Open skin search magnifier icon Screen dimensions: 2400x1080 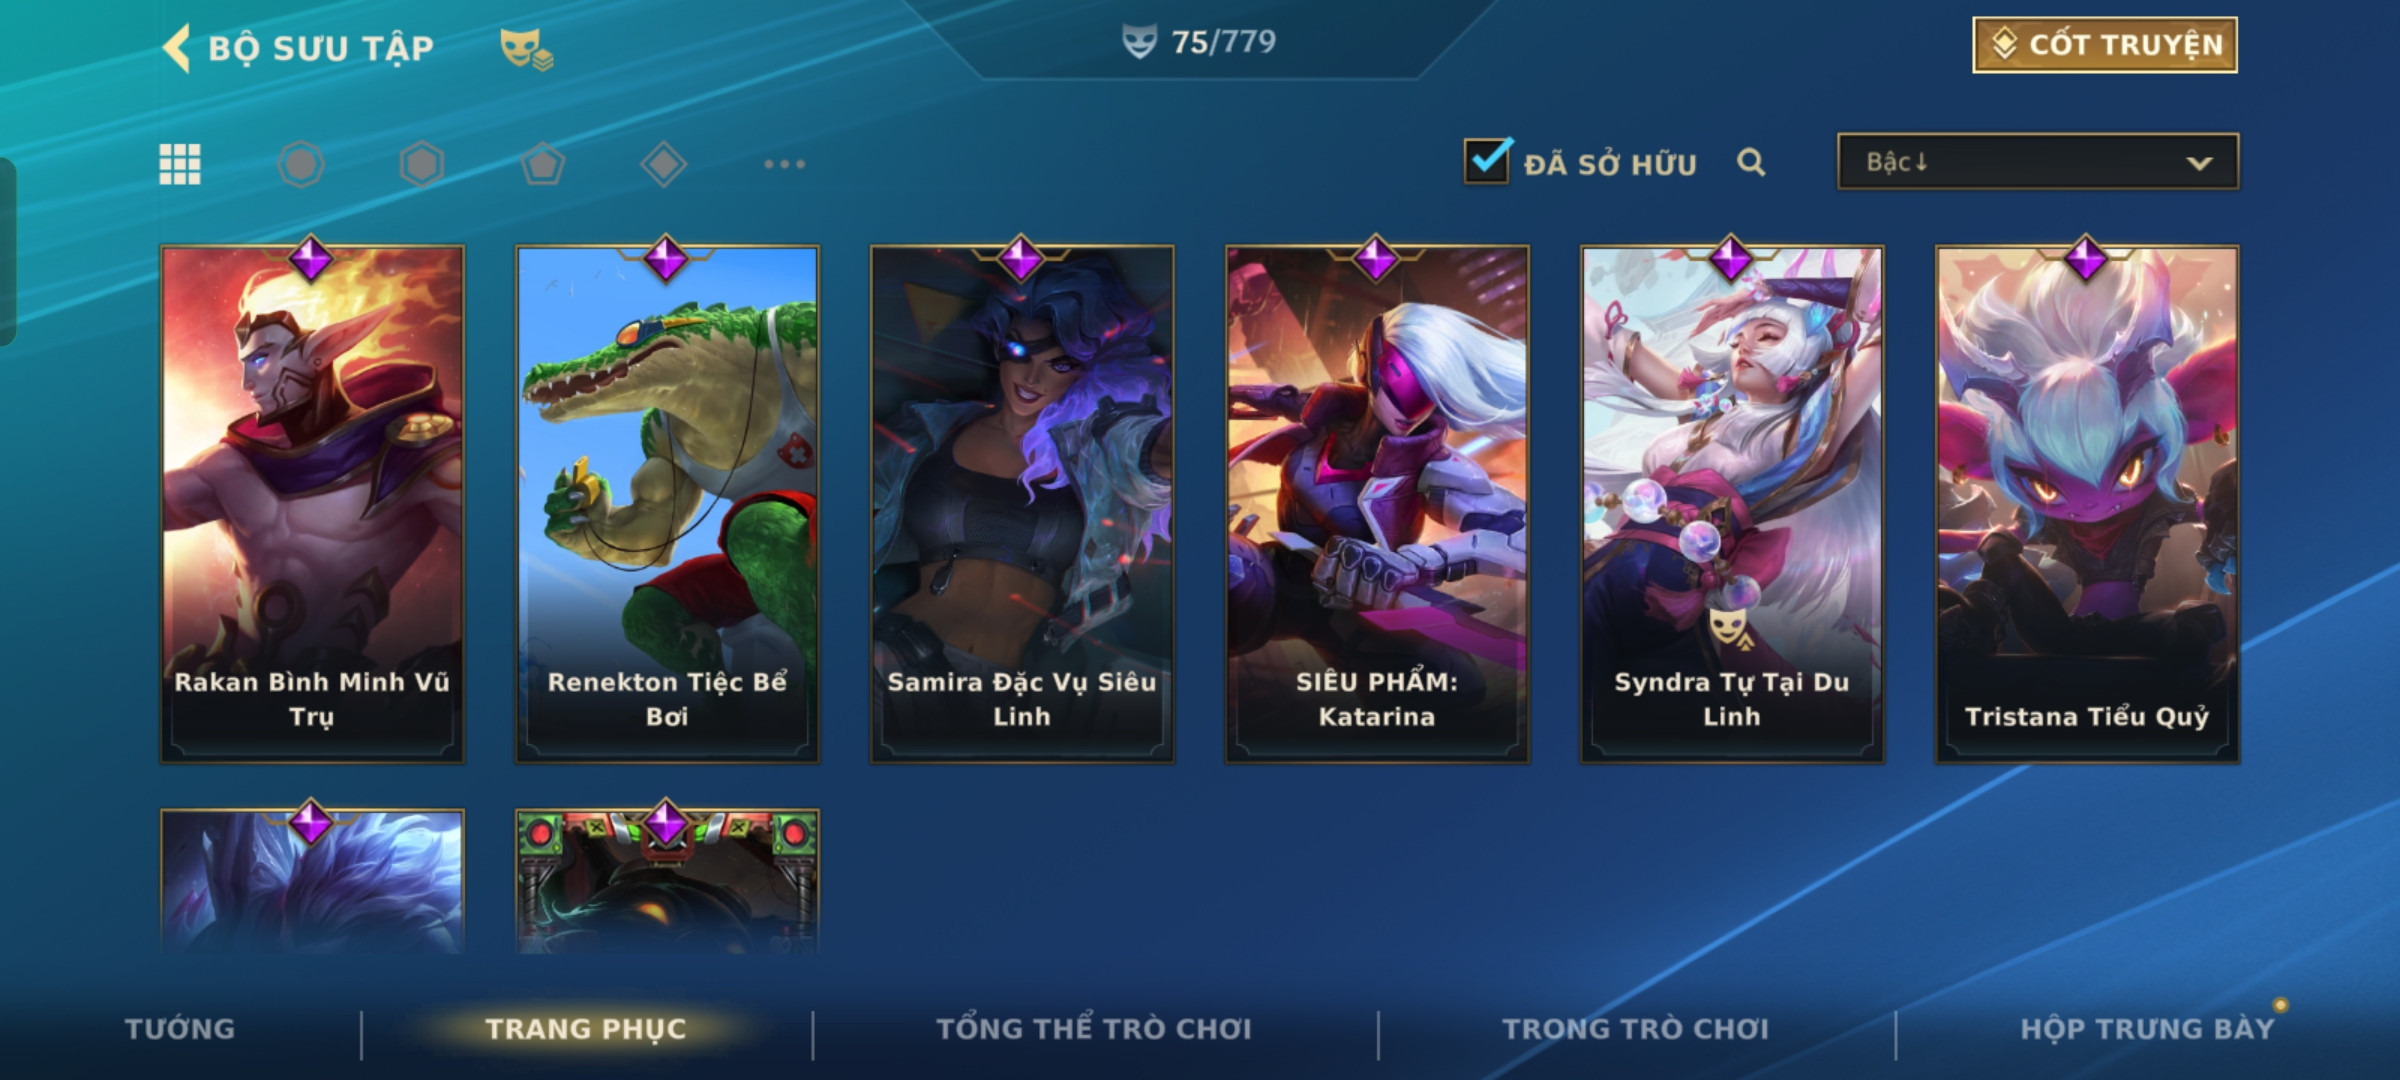click(1751, 162)
